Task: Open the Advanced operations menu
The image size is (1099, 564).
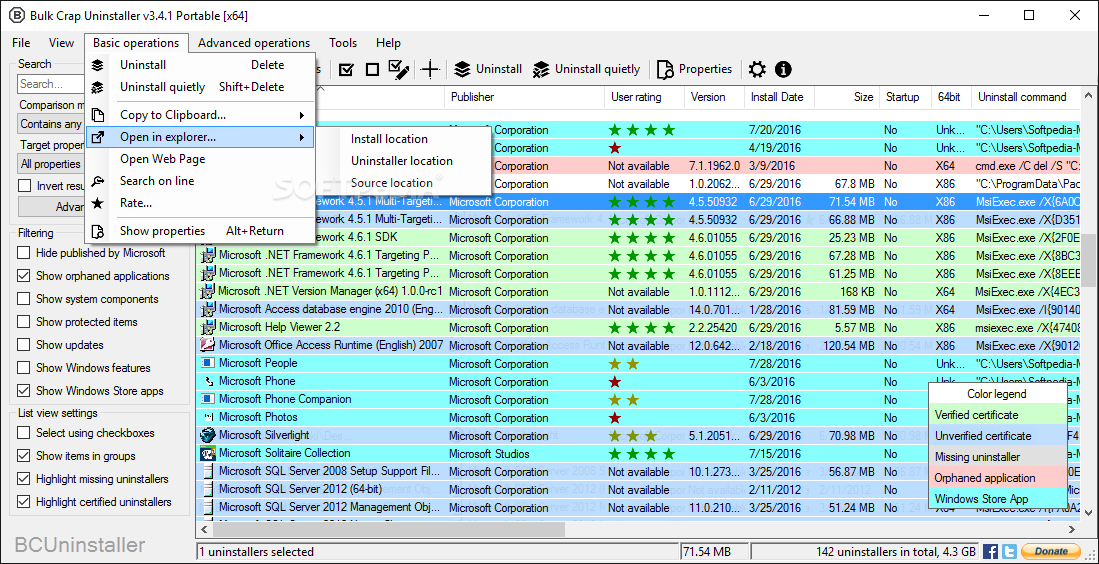Action: (254, 43)
